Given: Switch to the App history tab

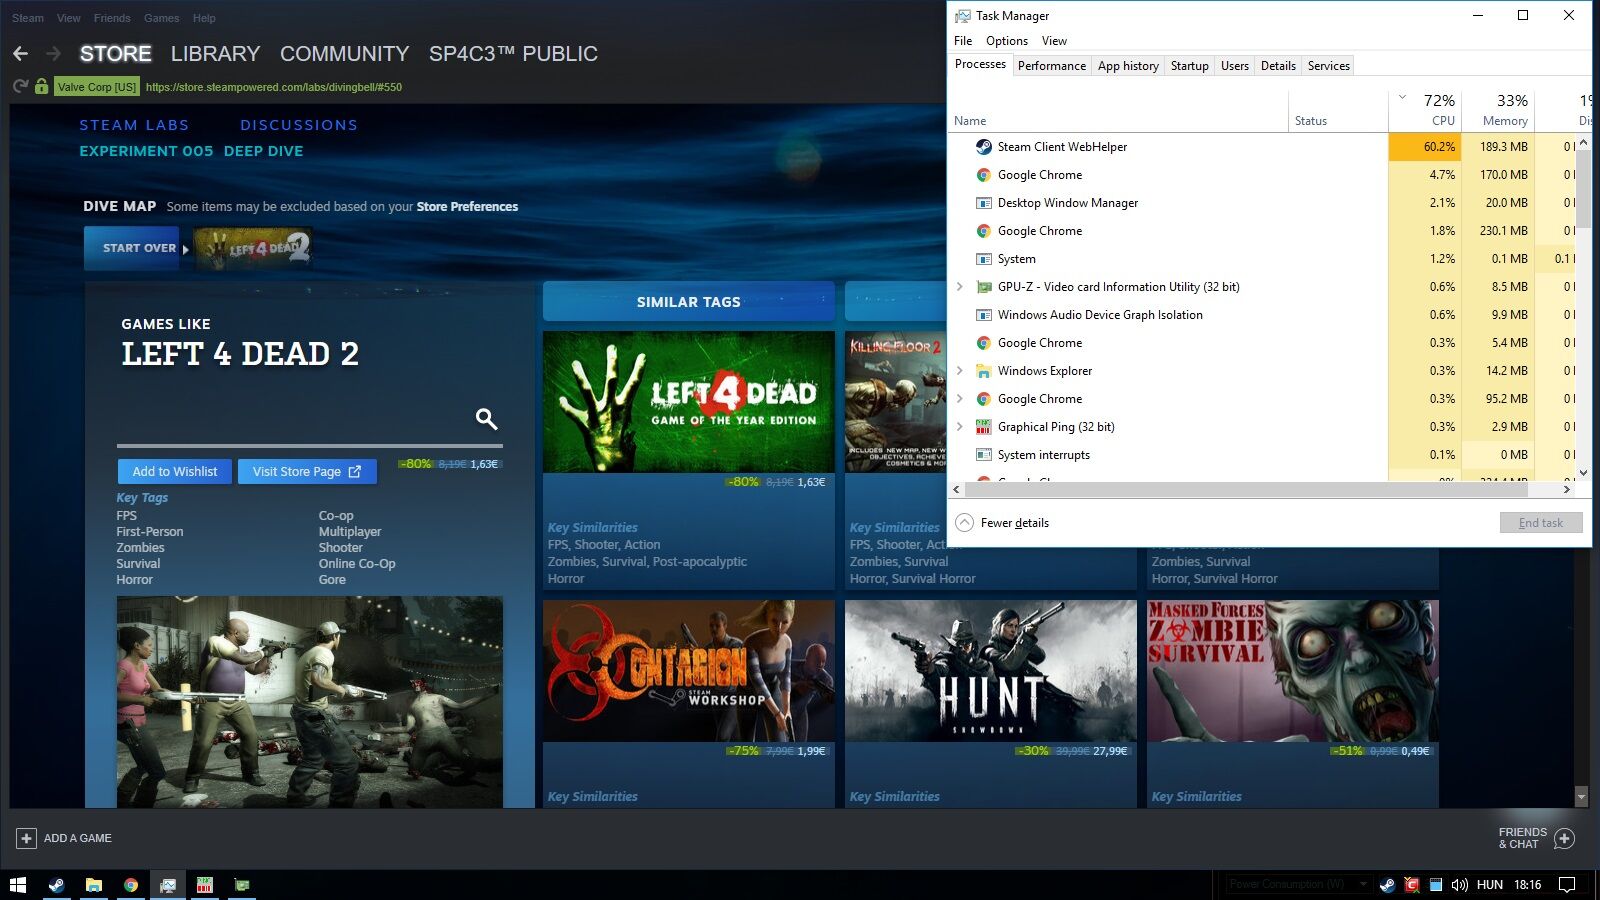Looking at the screenshot, I should click(x=1128, y=66).
